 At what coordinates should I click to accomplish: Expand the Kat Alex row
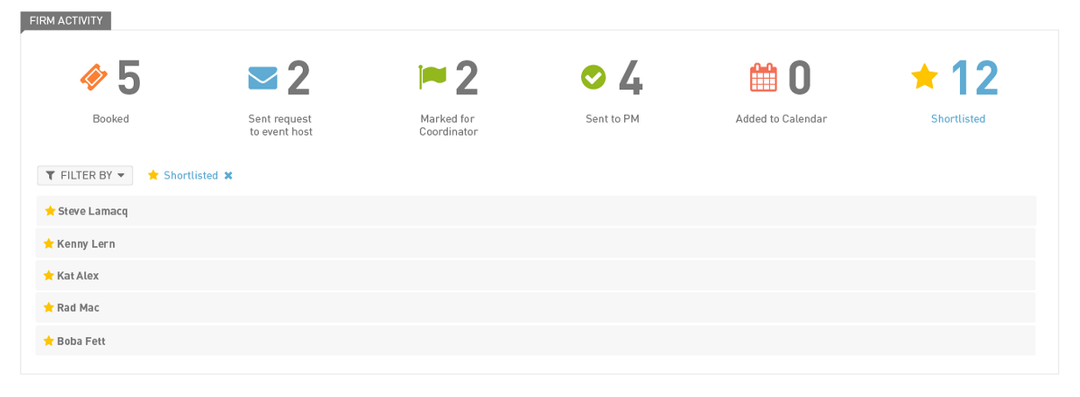[x=536, y=276]
